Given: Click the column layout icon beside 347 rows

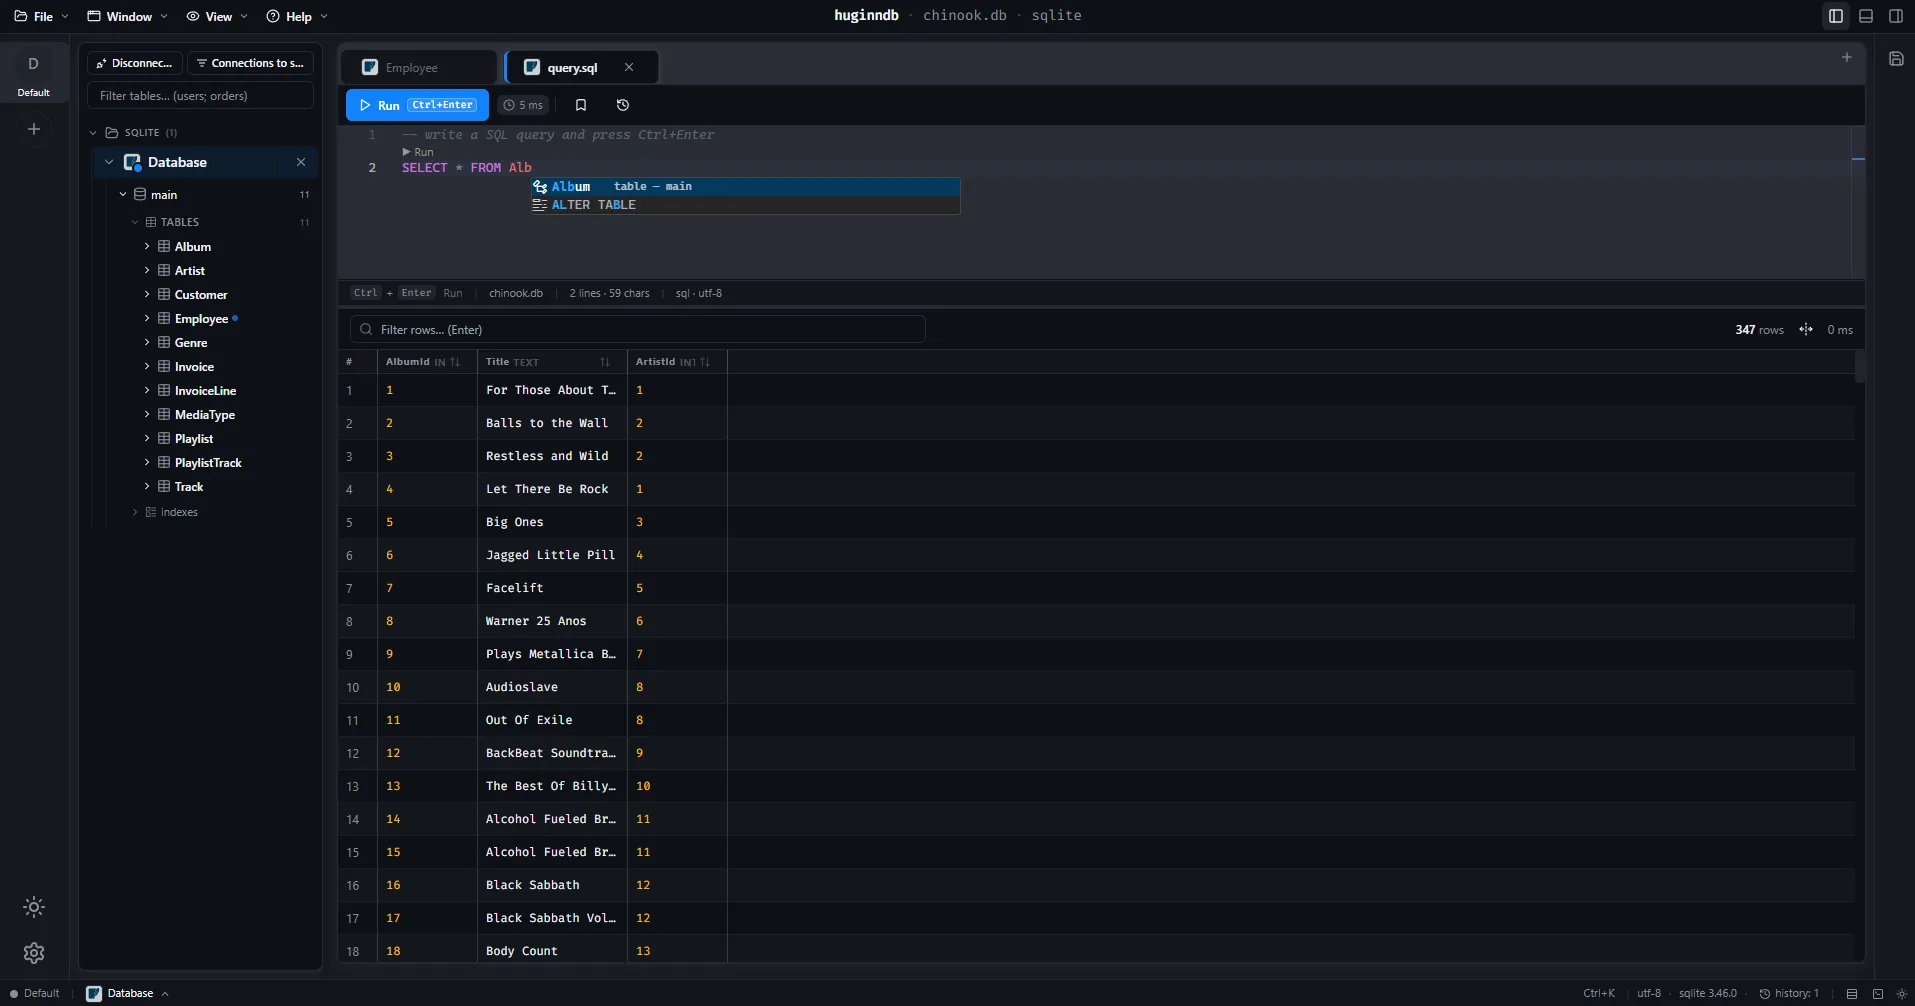Looking at the screenshot, I should tap(1806, 330).
